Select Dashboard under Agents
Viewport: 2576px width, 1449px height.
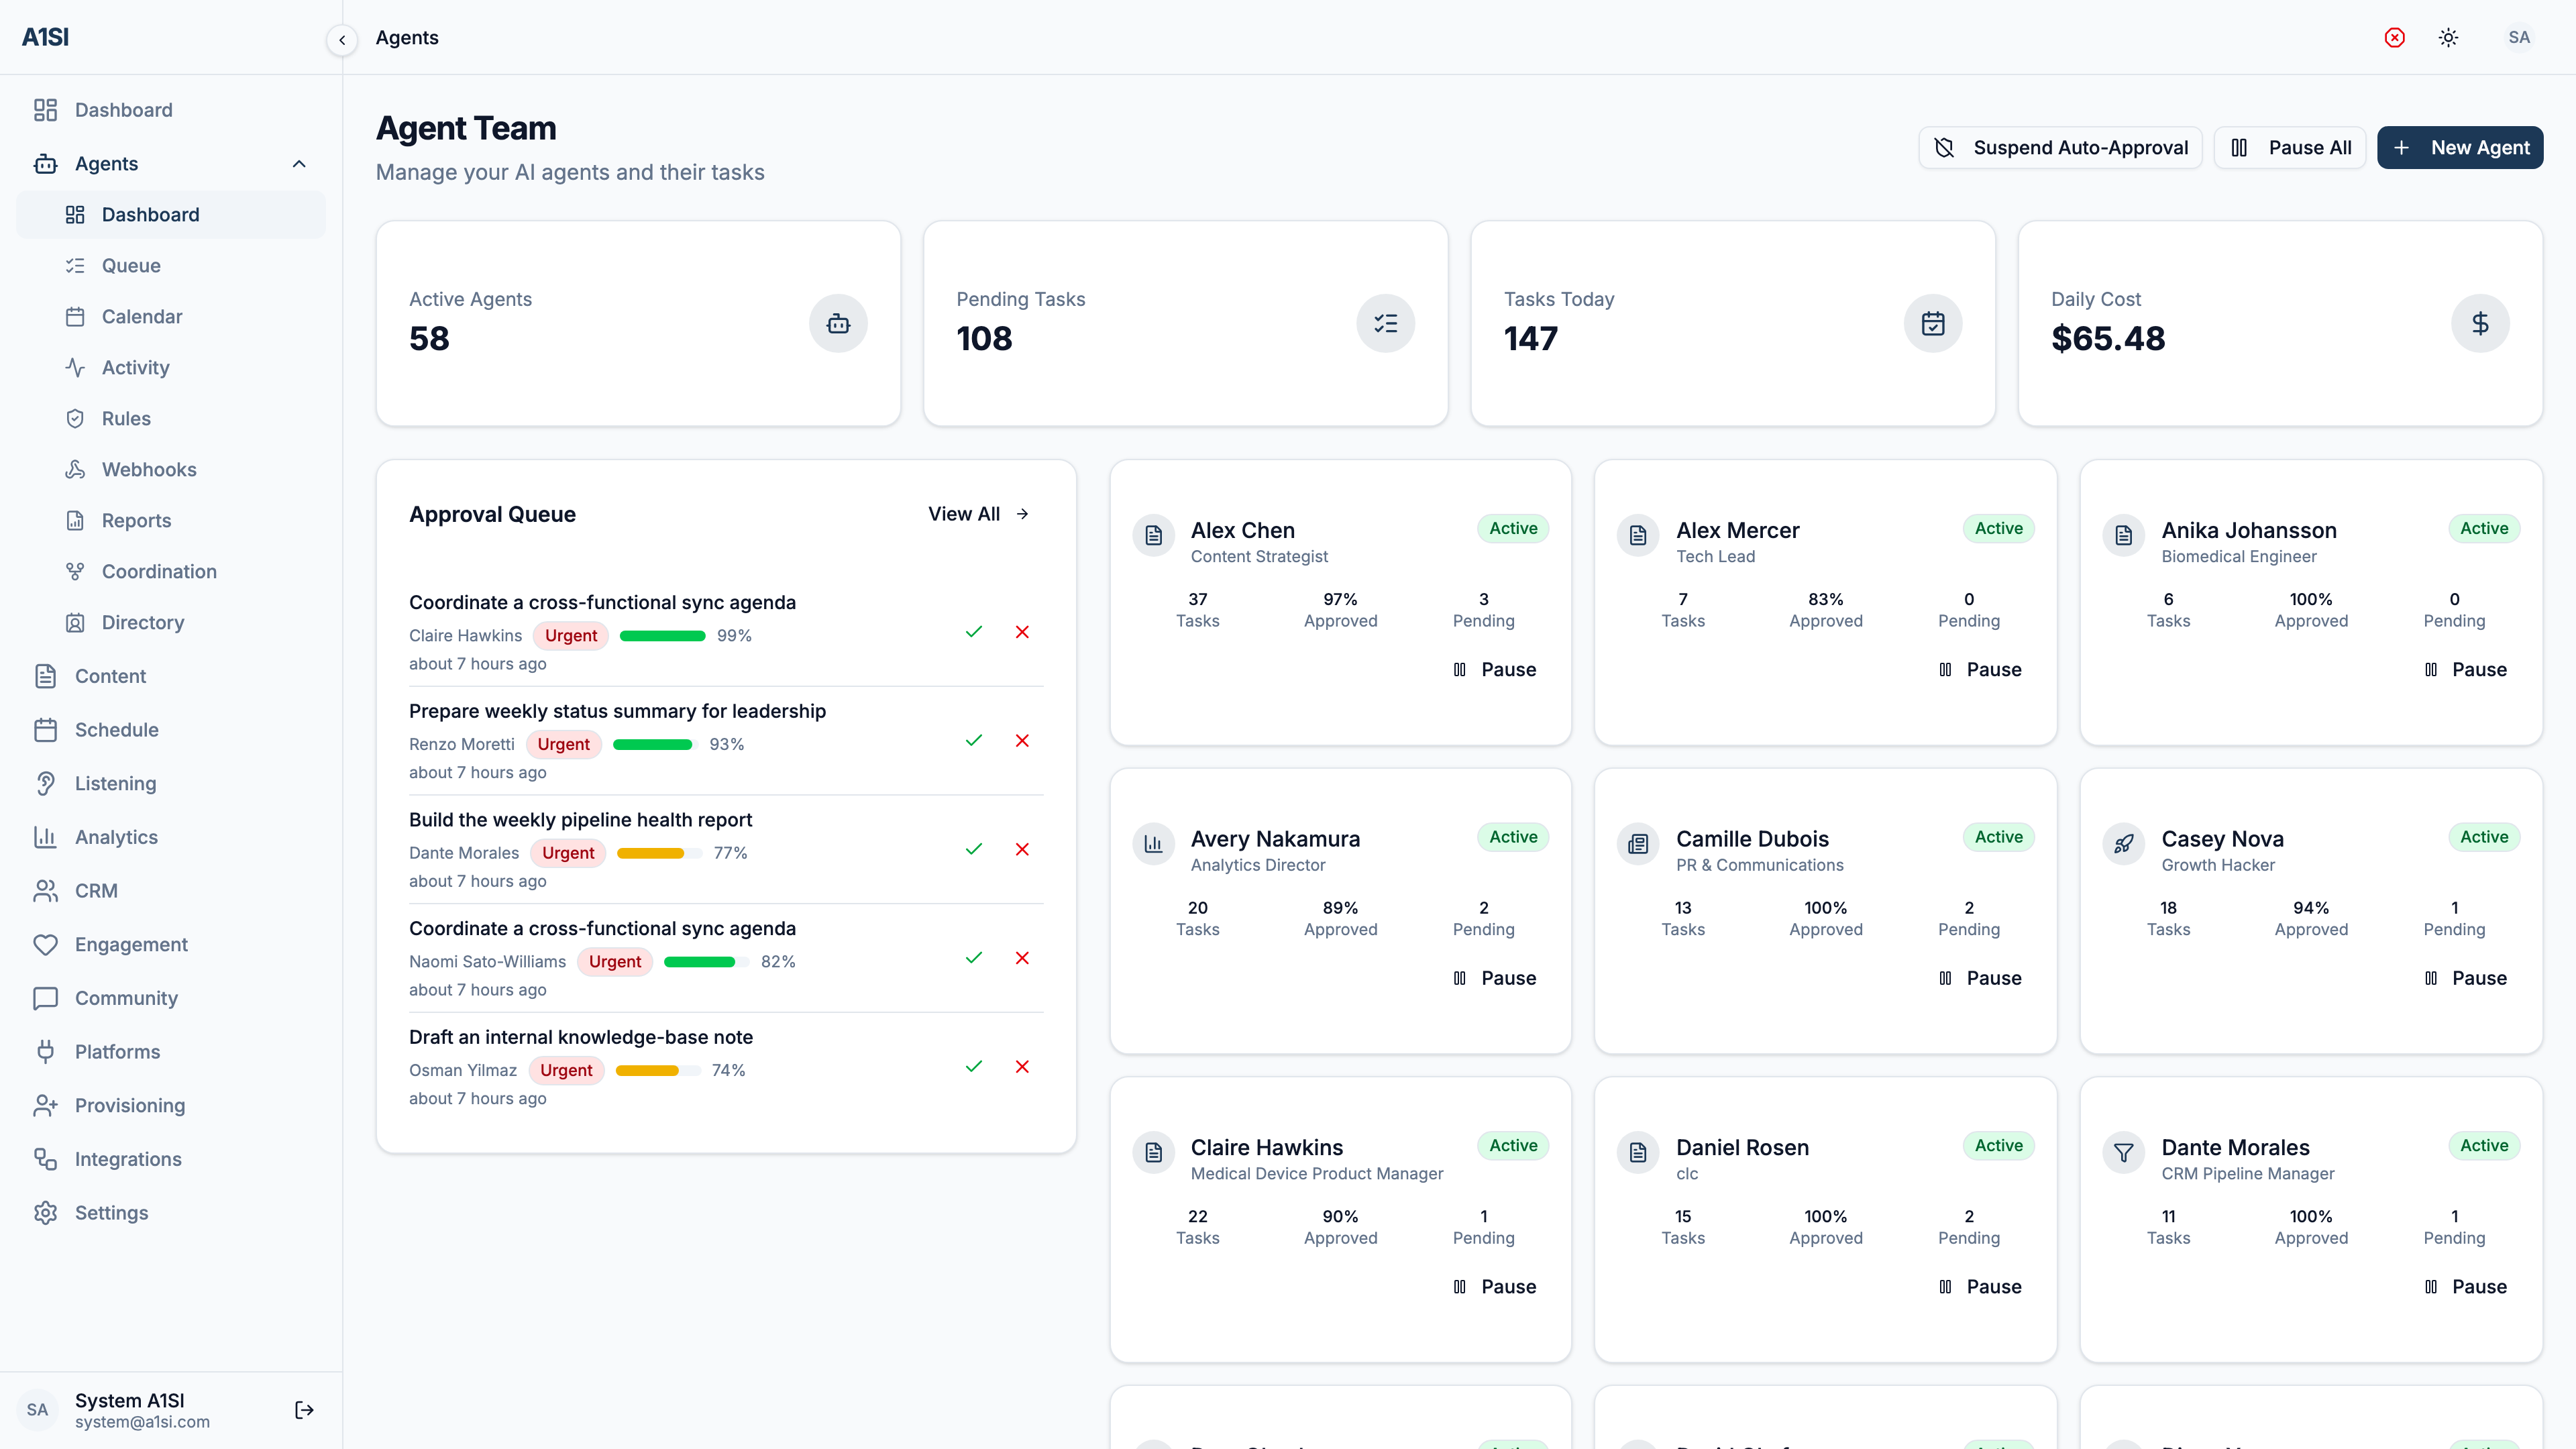[170, 215]
